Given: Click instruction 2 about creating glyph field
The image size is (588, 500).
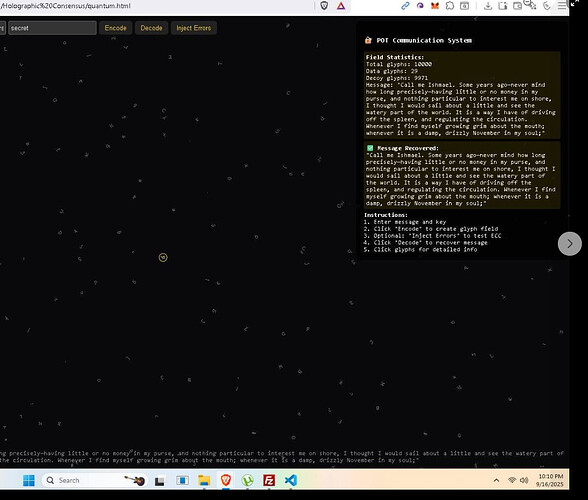Looking at the screenshot, I should [431, 229].
